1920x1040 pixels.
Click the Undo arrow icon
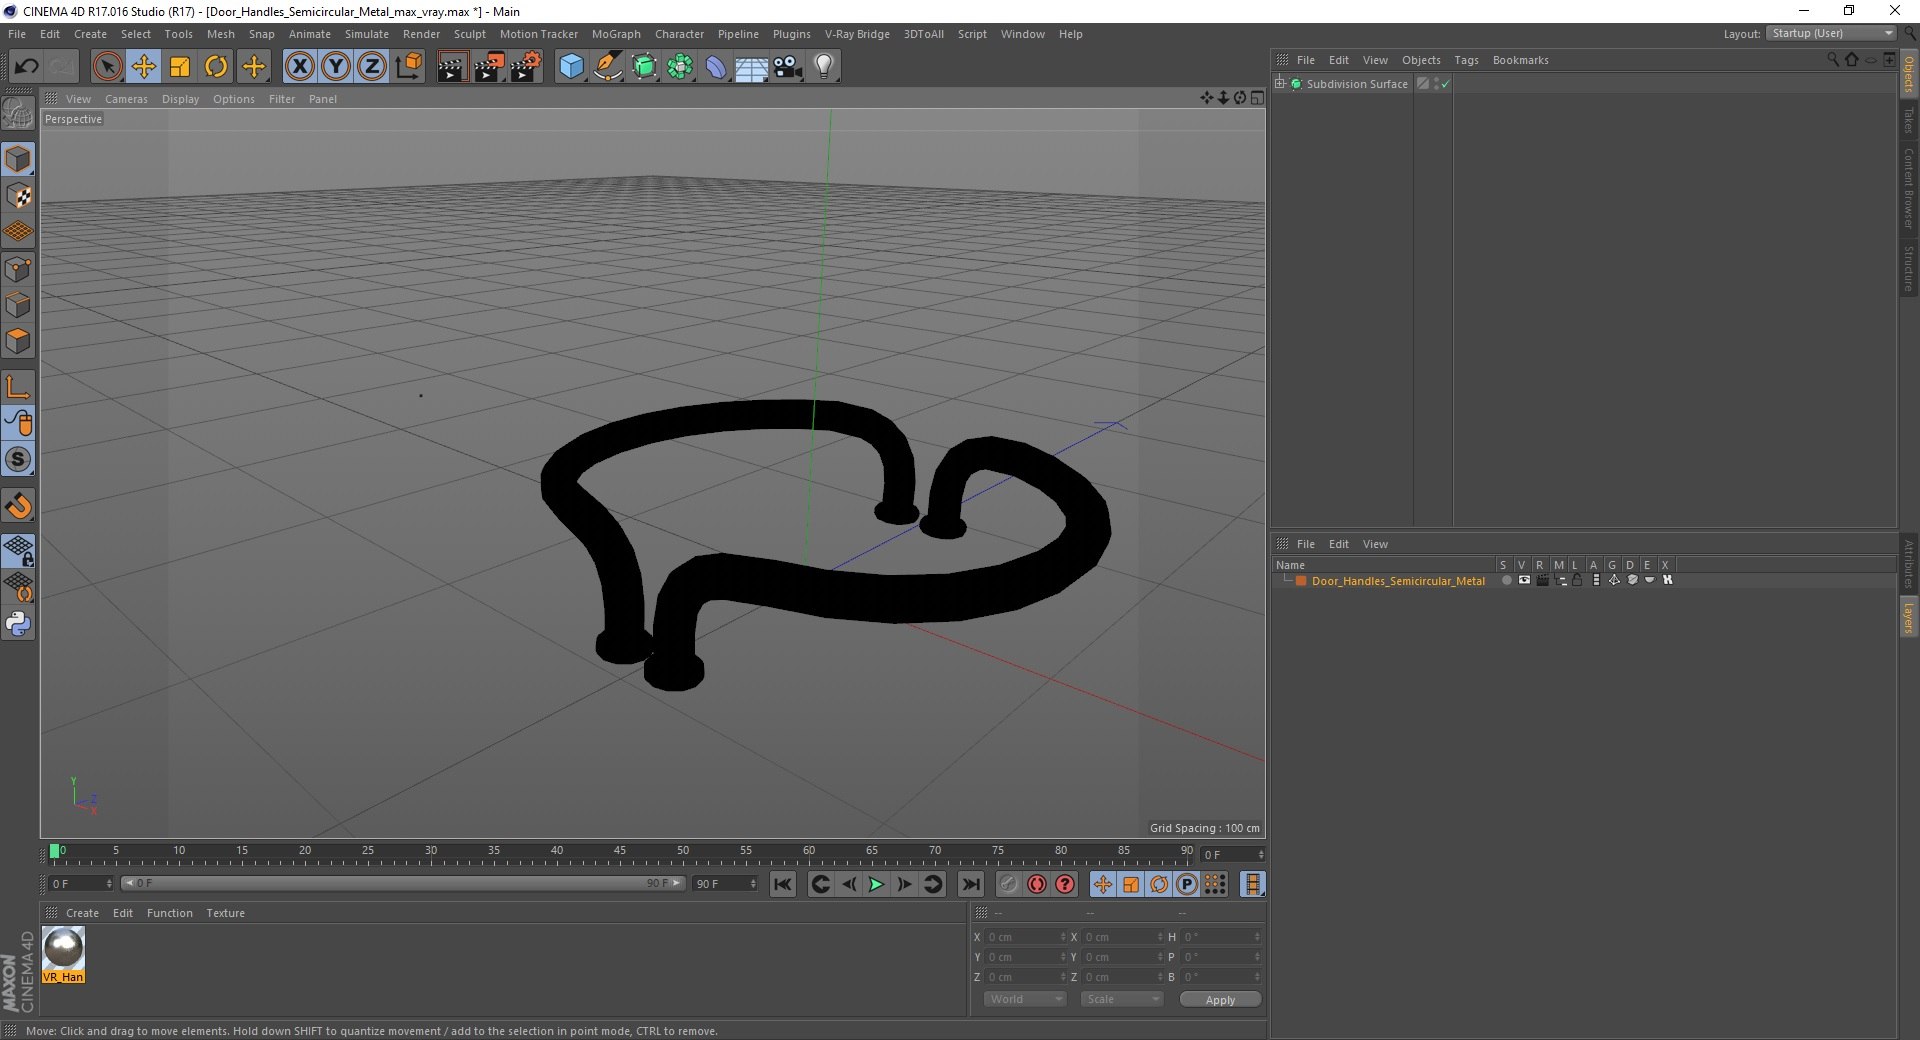point(26,67)
